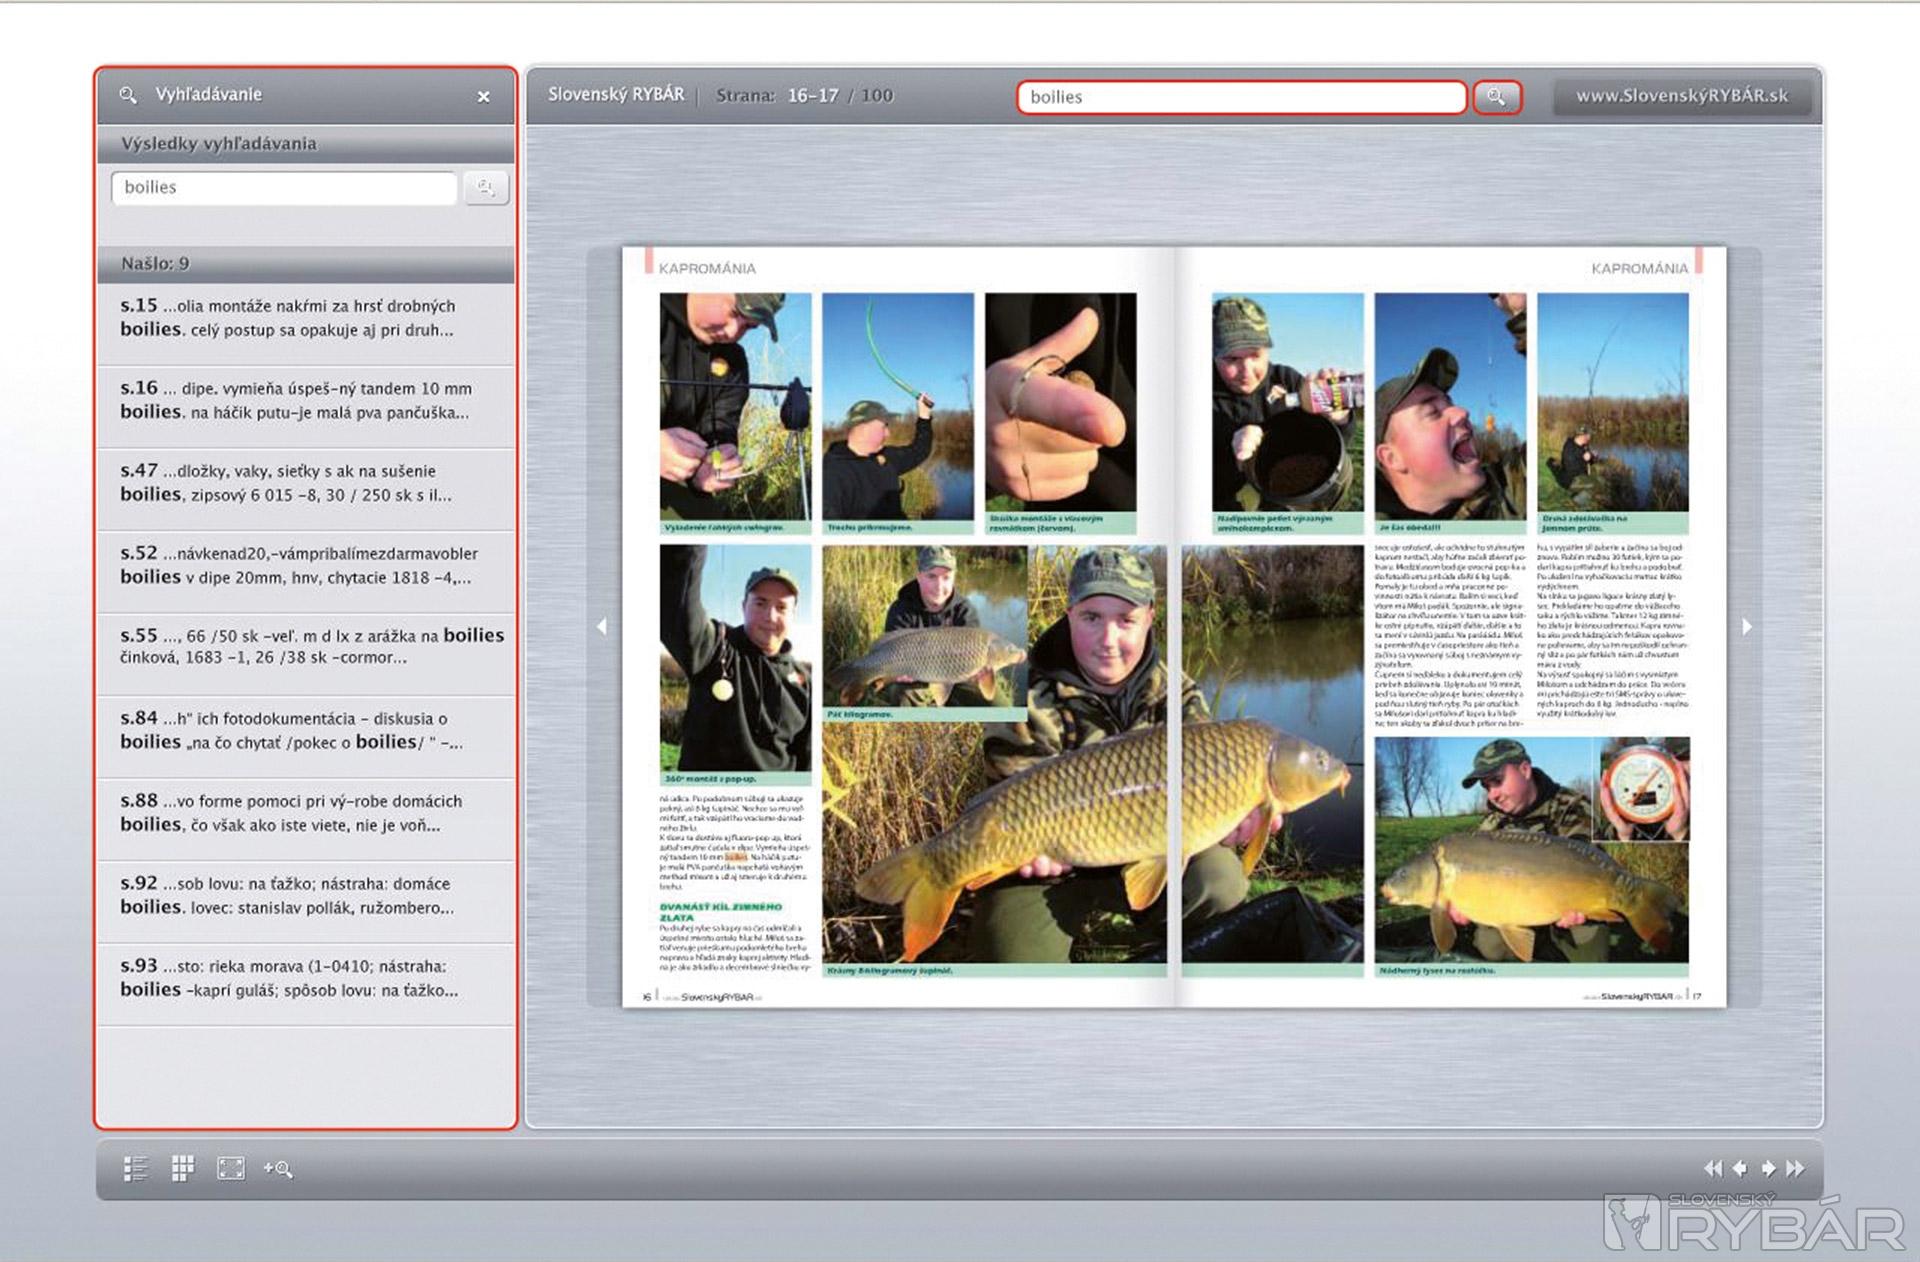Jump to last page with double-right arrow
Screen dimensions: 1920x1262
point(1796,1168)
